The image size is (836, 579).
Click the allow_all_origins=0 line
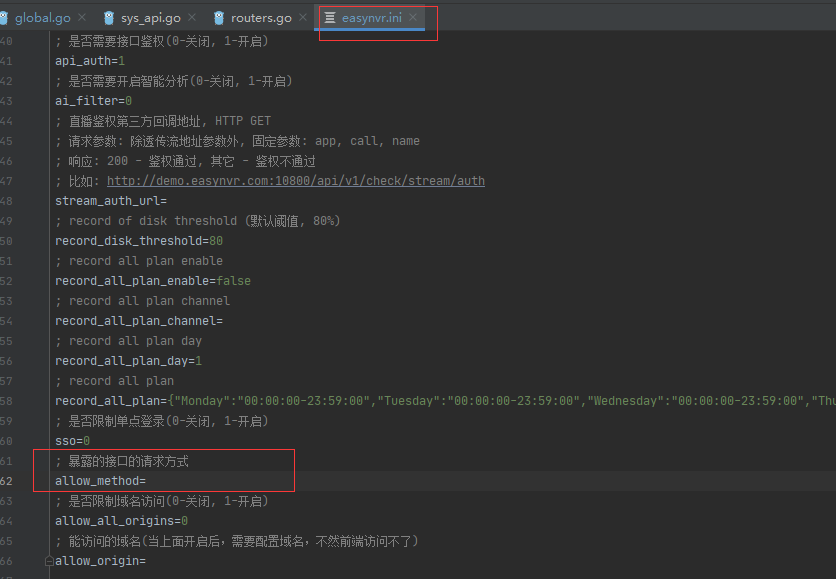(x=122, y=521)
